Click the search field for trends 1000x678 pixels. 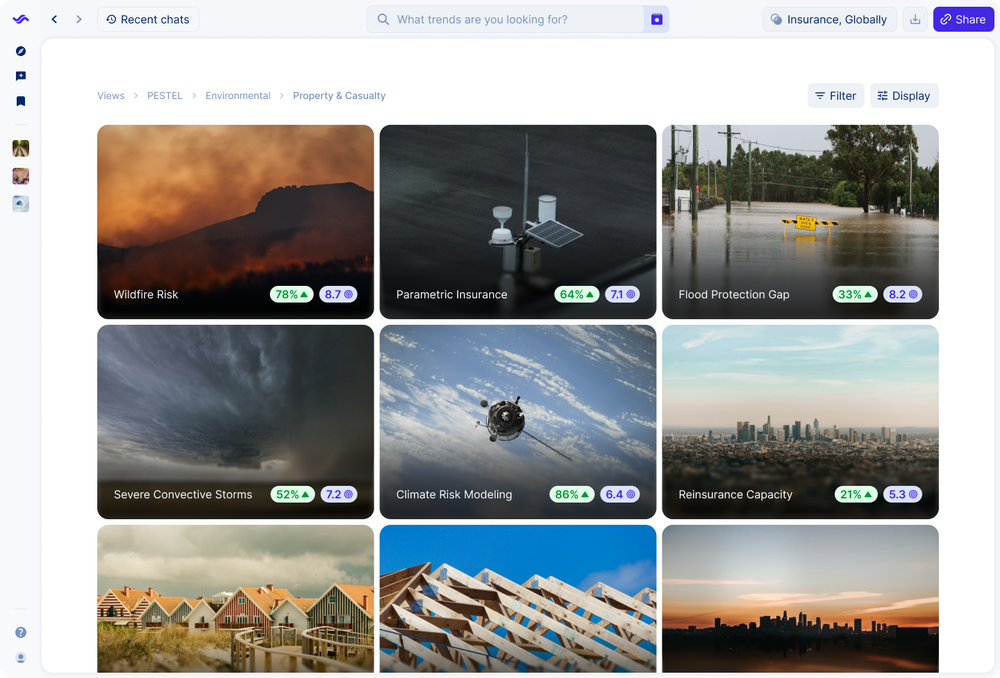(x=505, y=19)
